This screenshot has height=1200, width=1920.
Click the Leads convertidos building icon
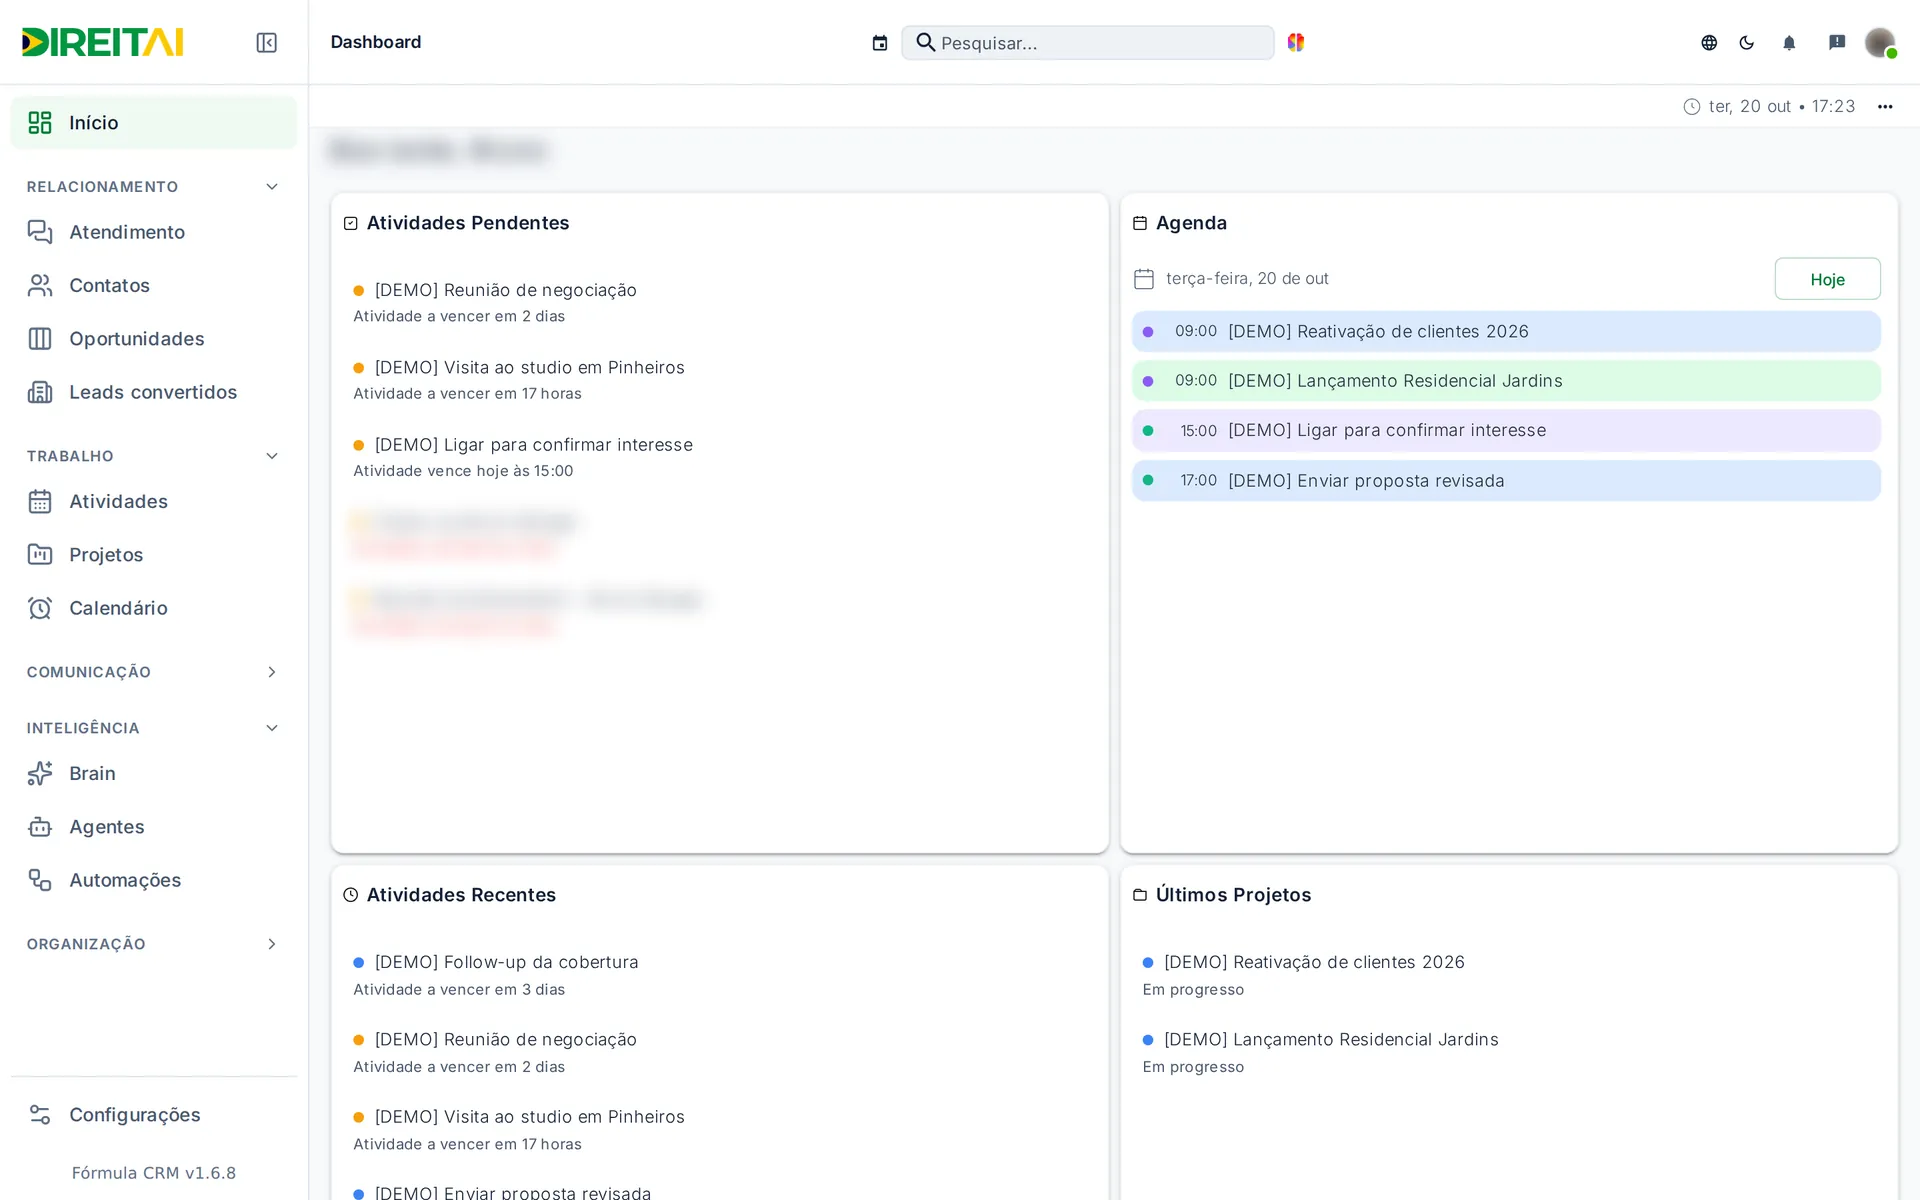(x=40, y=392)
